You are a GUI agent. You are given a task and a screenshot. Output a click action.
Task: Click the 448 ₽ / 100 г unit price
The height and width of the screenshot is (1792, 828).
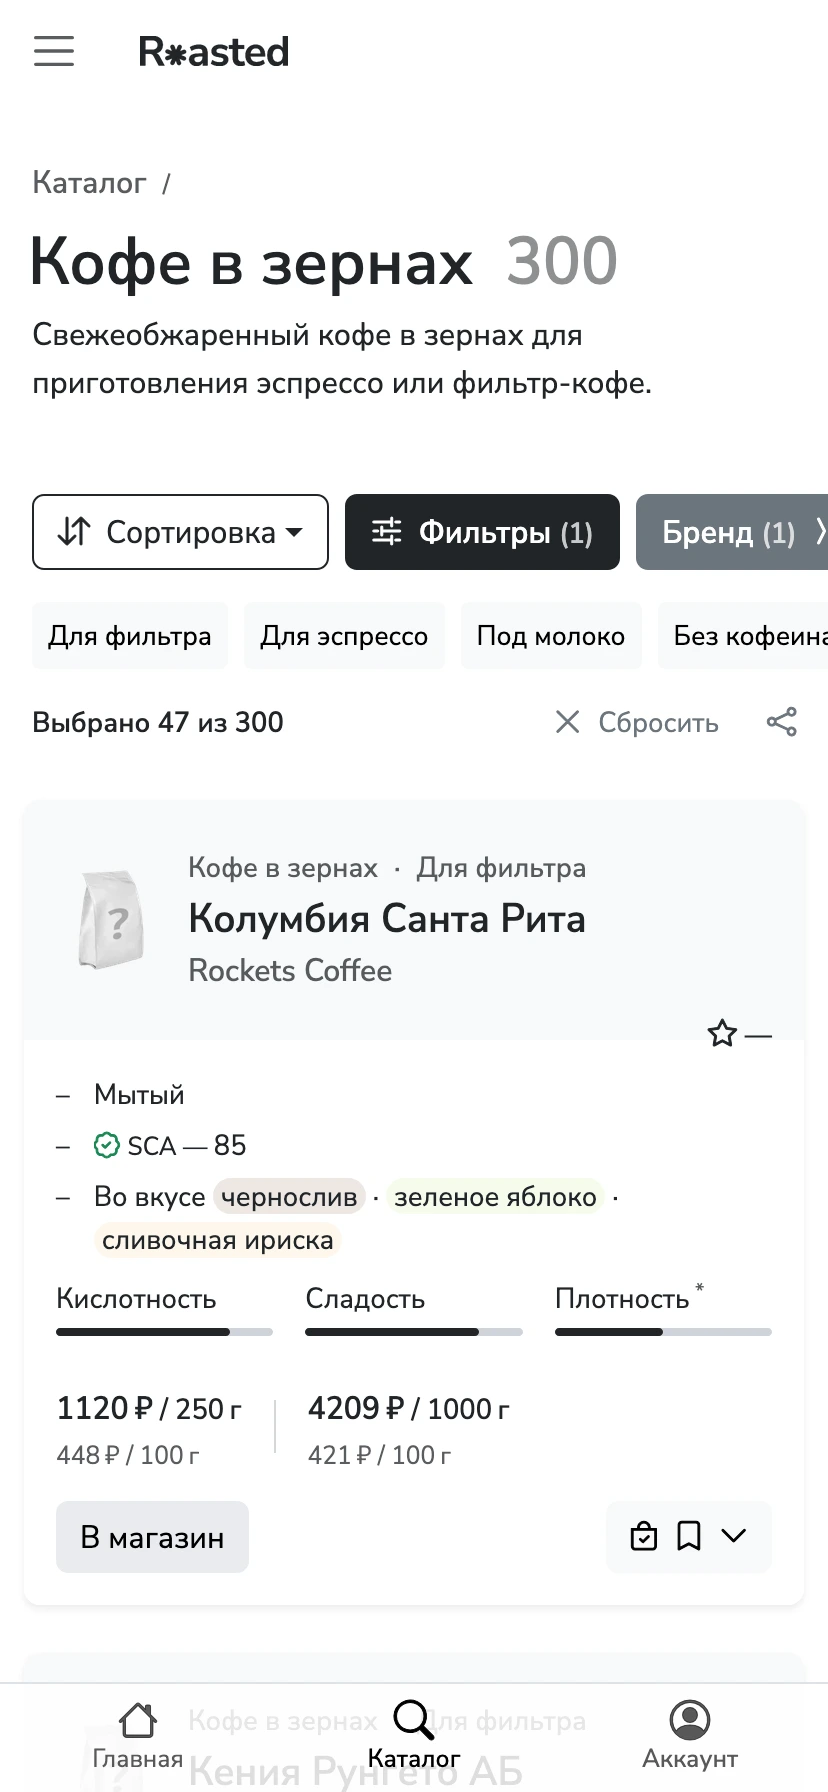click(x=128, y=1455)
